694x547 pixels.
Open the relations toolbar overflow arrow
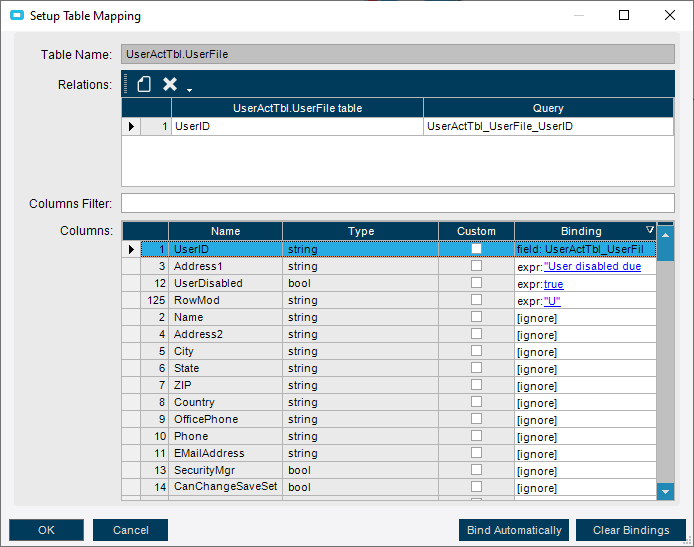point(189,90)
